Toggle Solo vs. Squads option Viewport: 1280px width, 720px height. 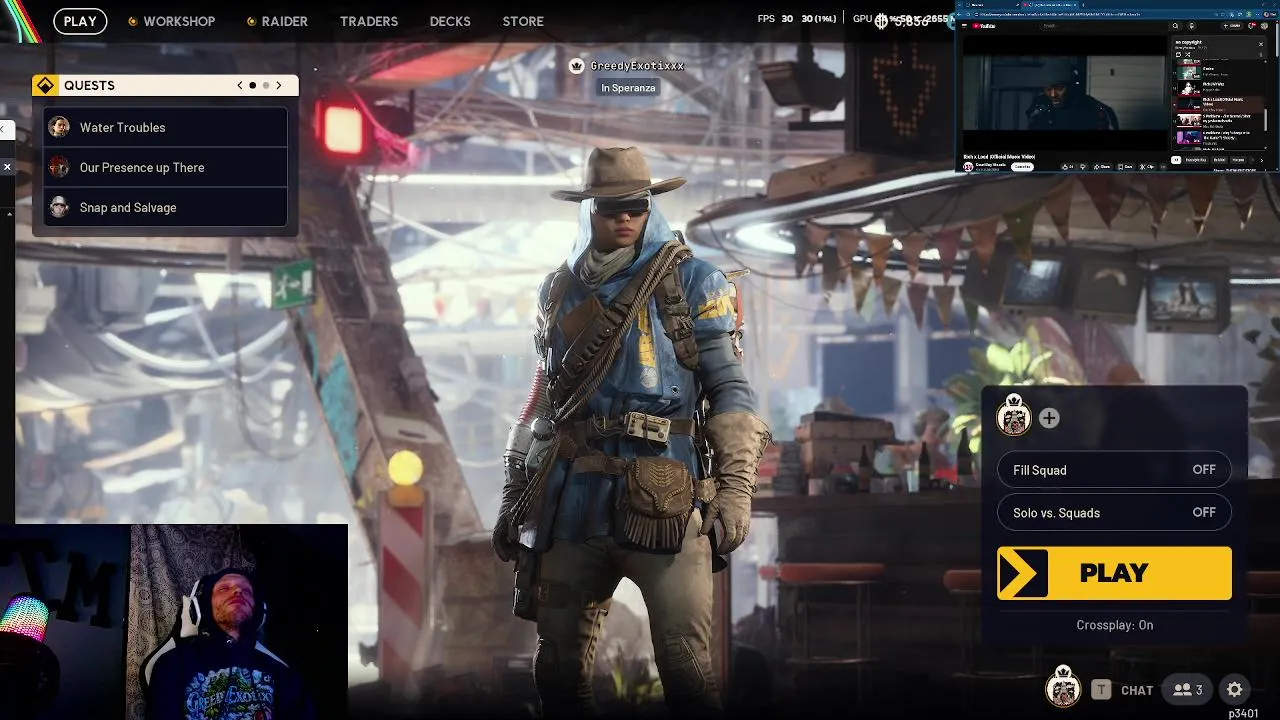pyautogui.click(x=1114, y=512)
